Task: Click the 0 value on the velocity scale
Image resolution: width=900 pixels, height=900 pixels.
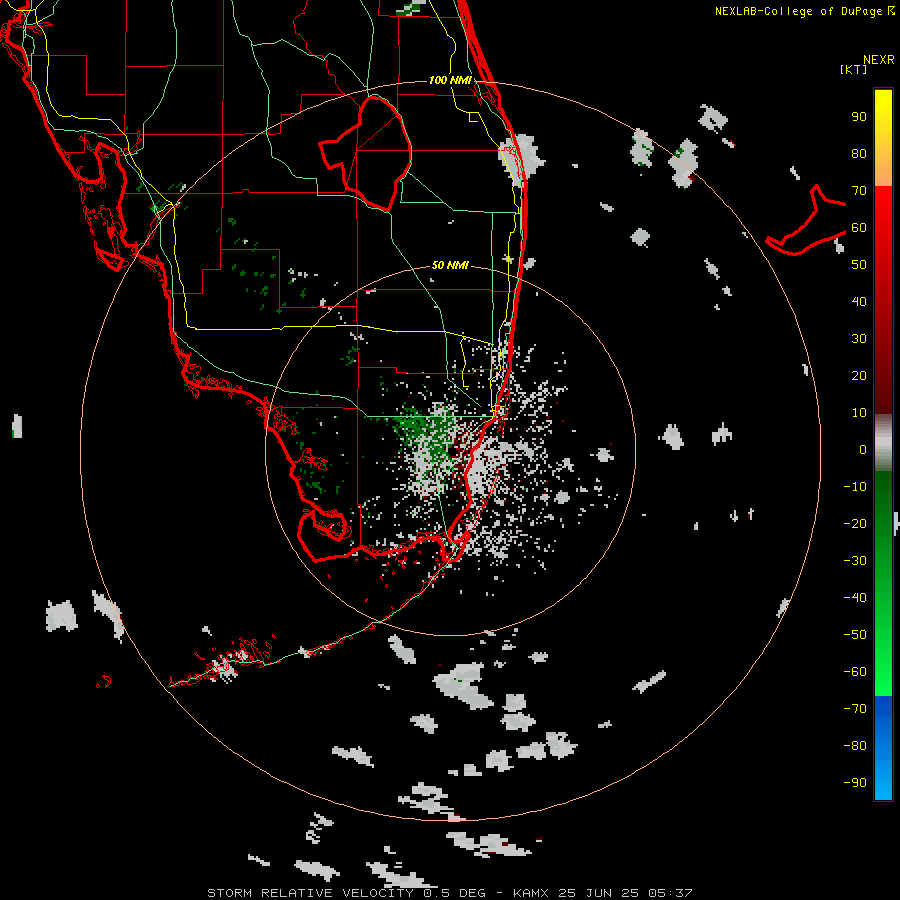Action: tap(863, 450)
